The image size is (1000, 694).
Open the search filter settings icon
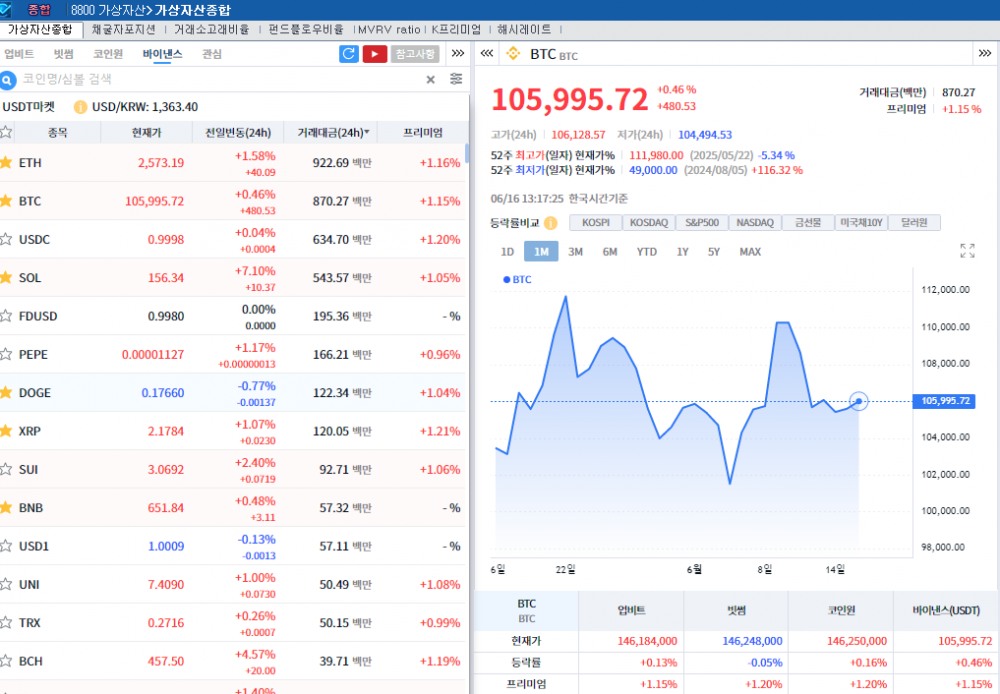click(456, 79)
